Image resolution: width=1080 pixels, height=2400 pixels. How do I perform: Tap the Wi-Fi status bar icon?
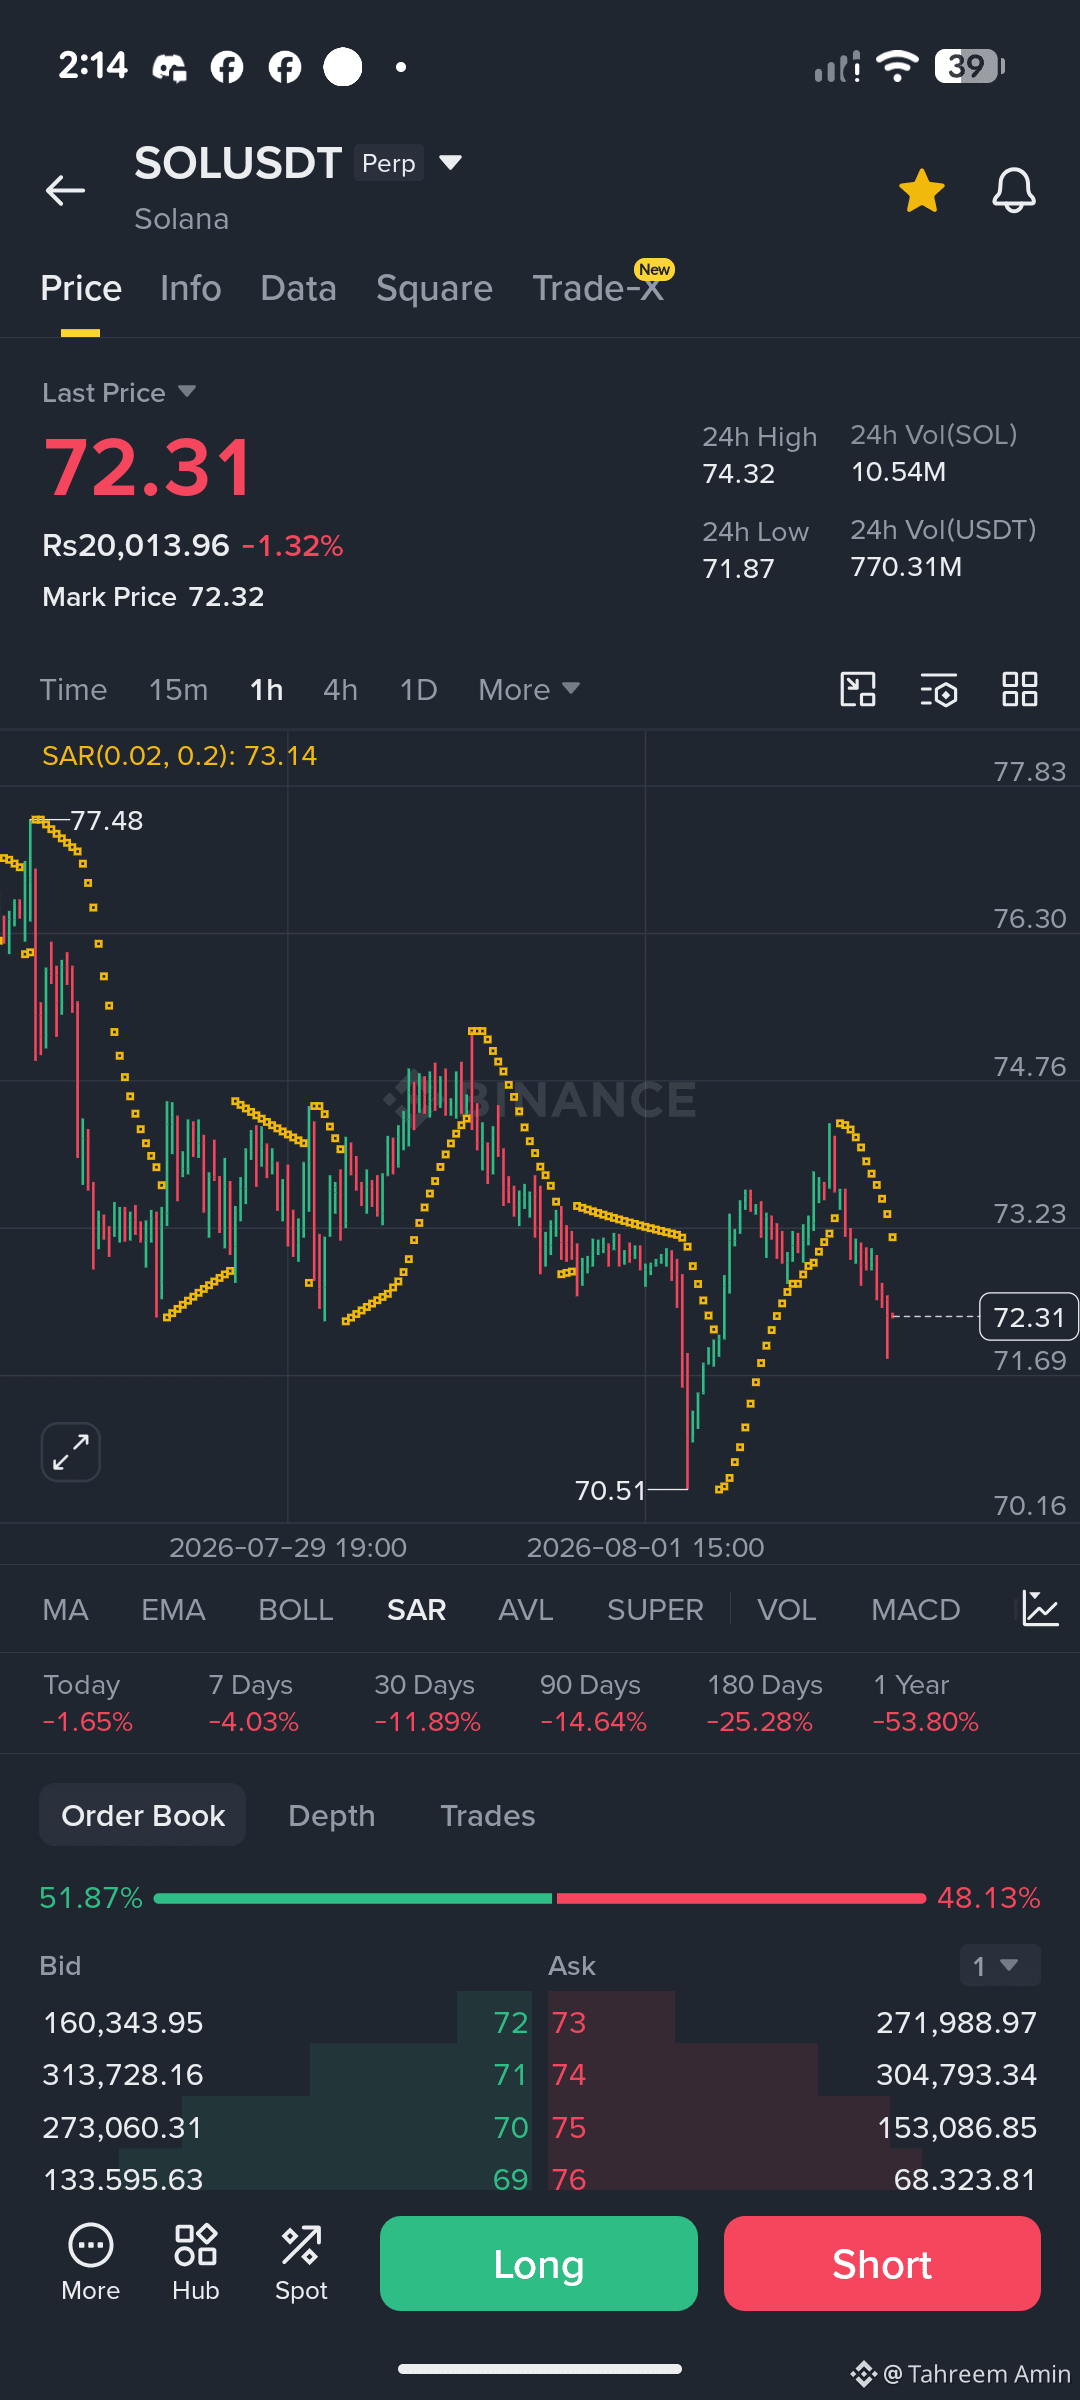click(897, 67)
